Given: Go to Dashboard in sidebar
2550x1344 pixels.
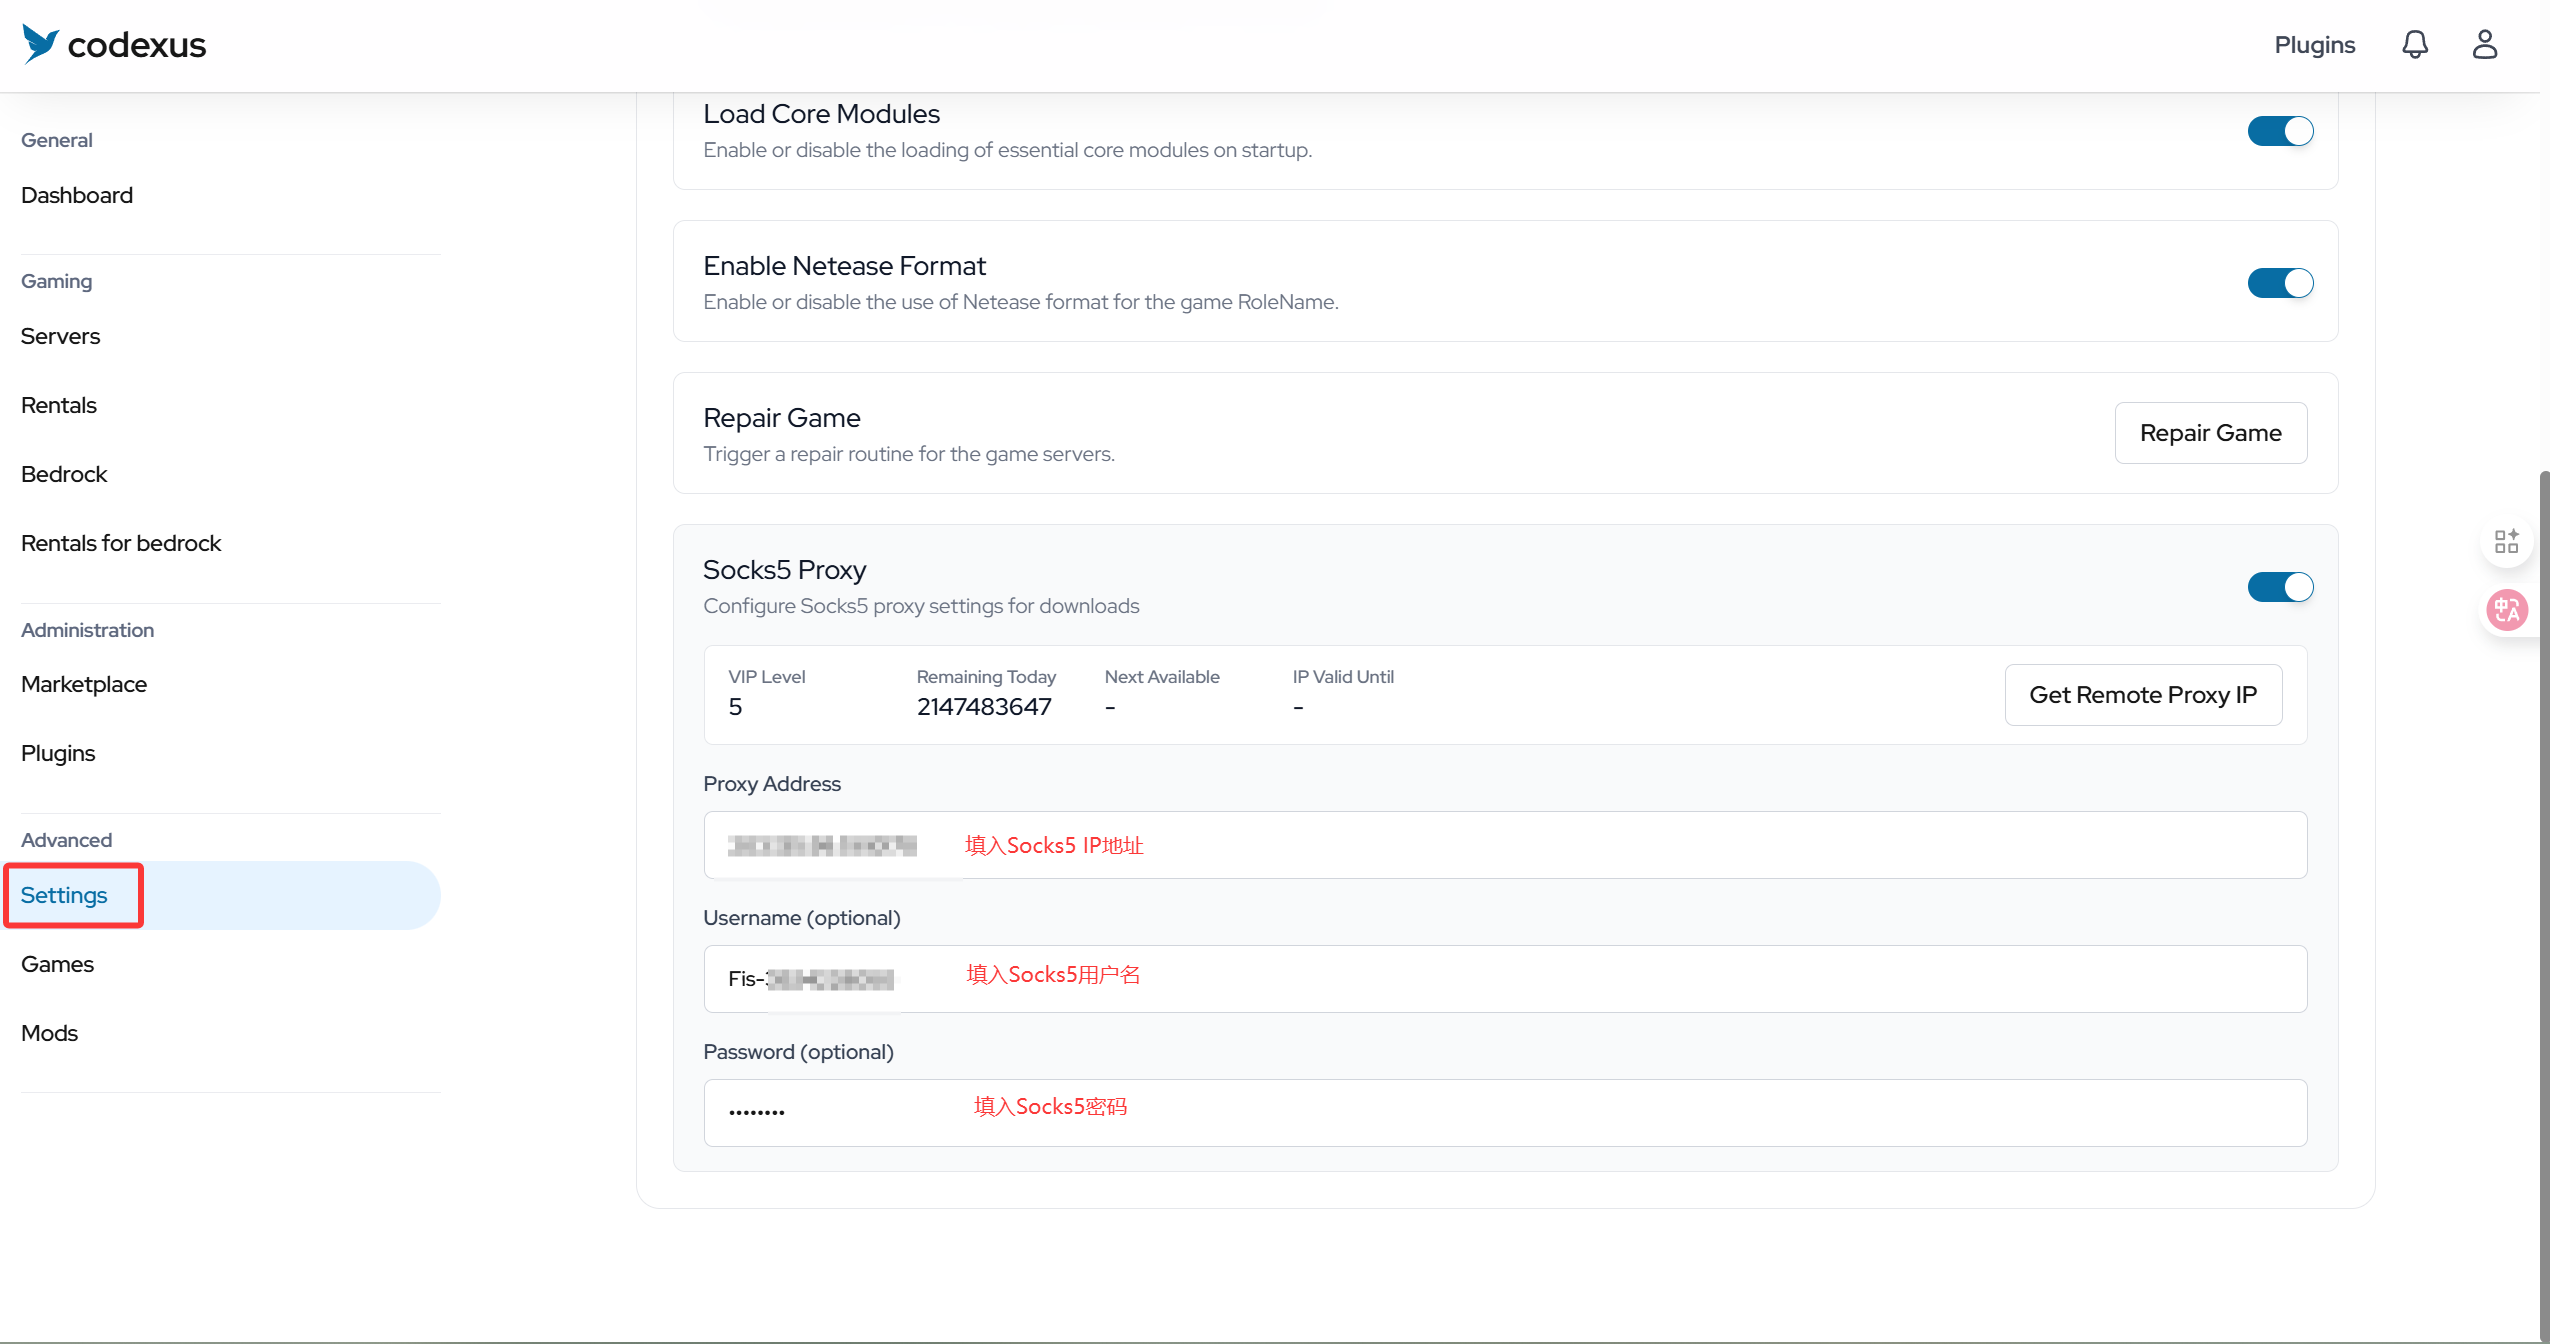Looking at the screenshot, I should (77, 195).
